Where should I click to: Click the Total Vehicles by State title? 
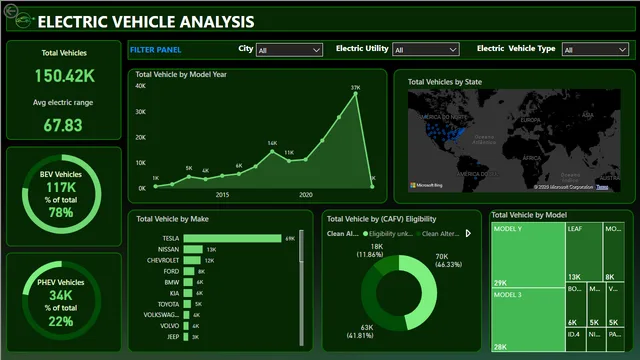click(444, 82)
